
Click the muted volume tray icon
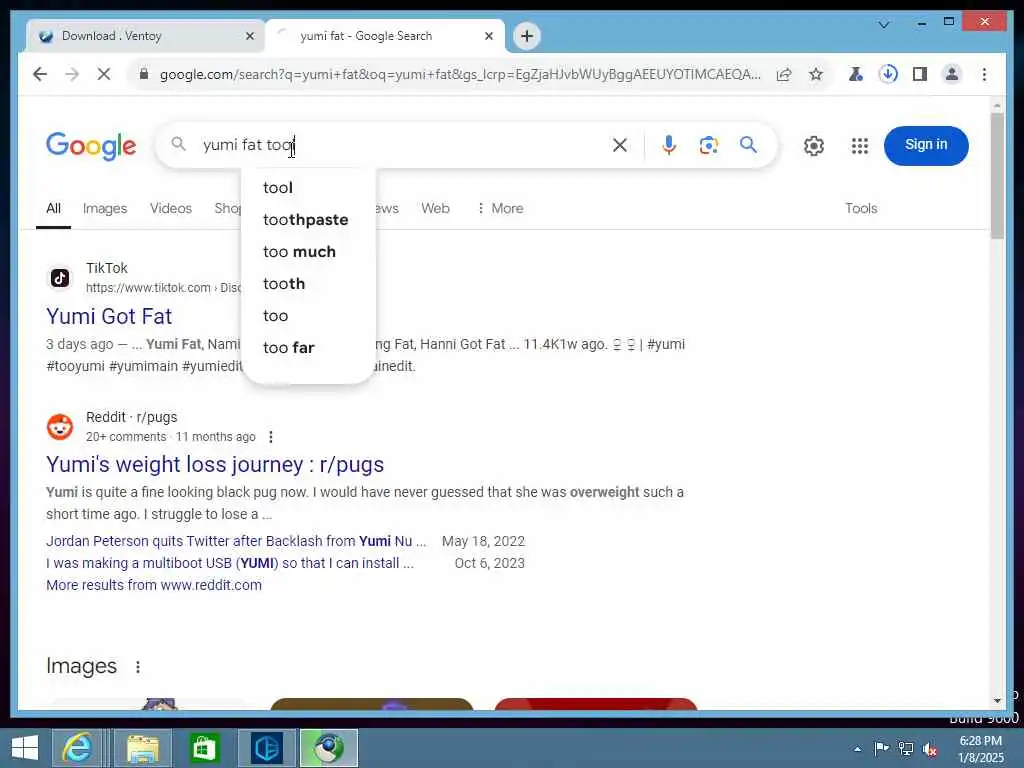930,749
